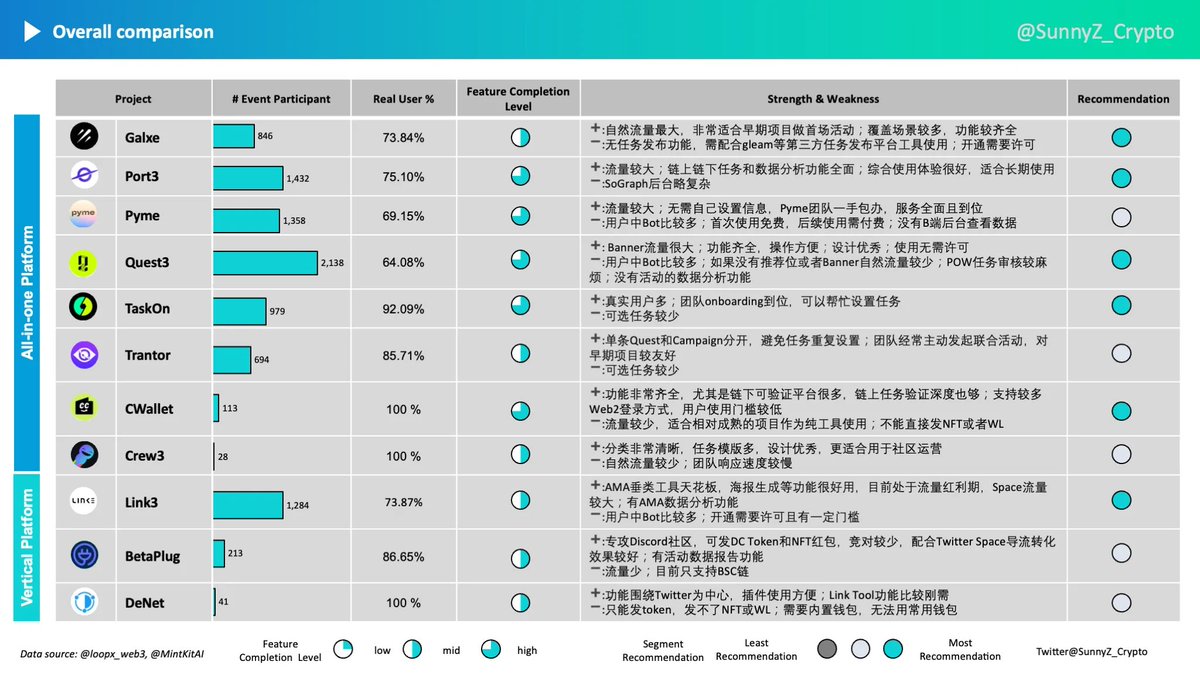Click BetaPlug's empty recommendation circle
Viewport: 1200px width, 675px height.
tap(1122, 555)
